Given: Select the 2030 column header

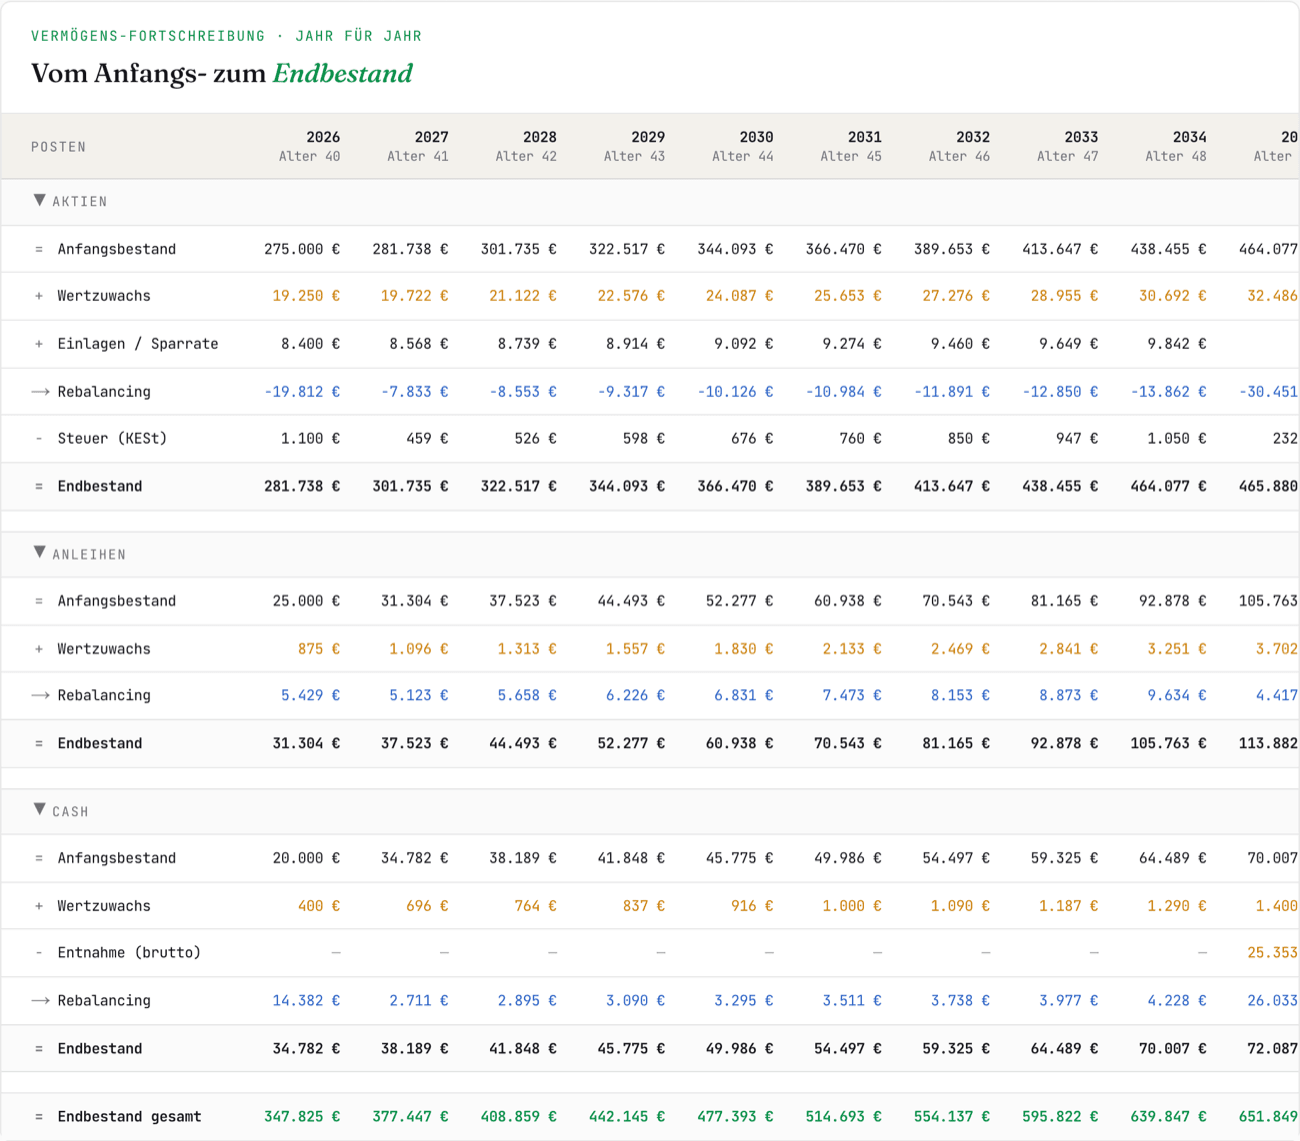Looking at the screenshot, I should point(742,146).
